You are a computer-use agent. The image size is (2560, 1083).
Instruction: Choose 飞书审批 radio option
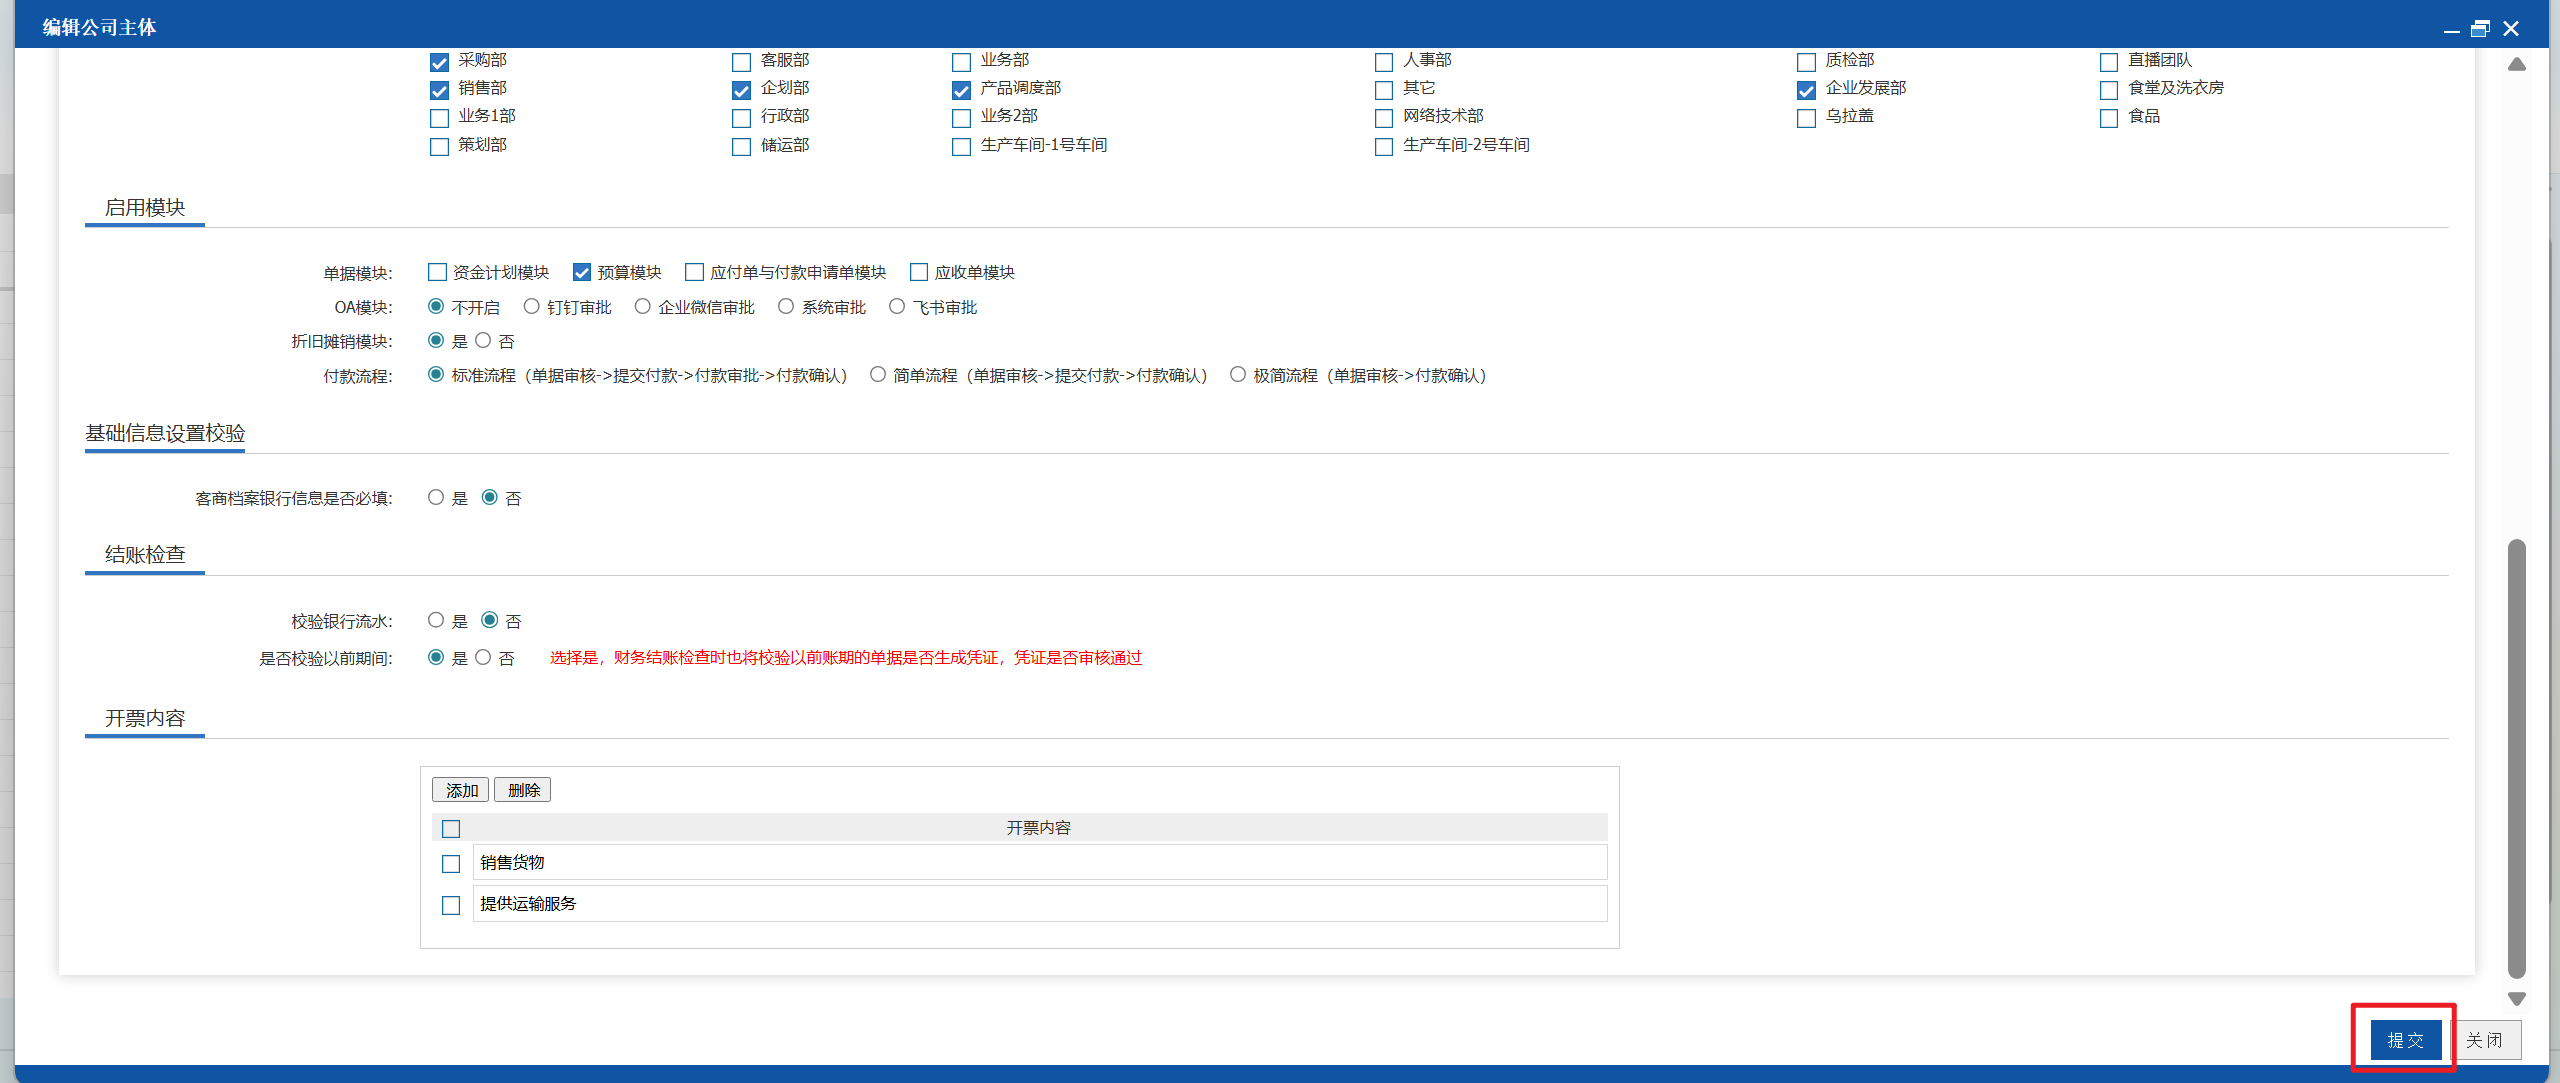pyautogui.click(x=897, y=306)
